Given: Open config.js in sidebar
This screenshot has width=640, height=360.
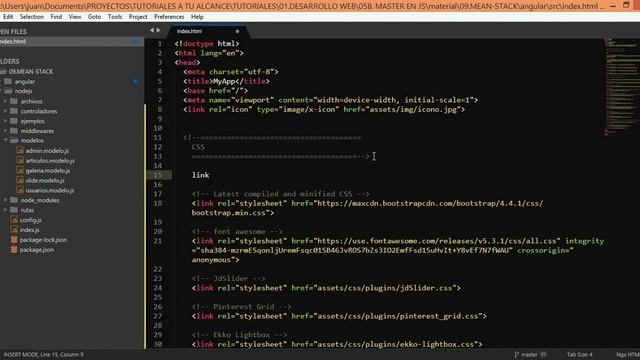Looking at the screenshot, I should (x=31, y=220).
